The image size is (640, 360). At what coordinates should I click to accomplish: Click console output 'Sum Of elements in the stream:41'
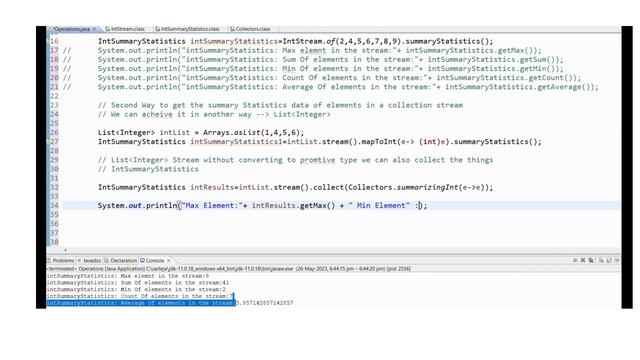pyautogui.click(x=138, y=283)
